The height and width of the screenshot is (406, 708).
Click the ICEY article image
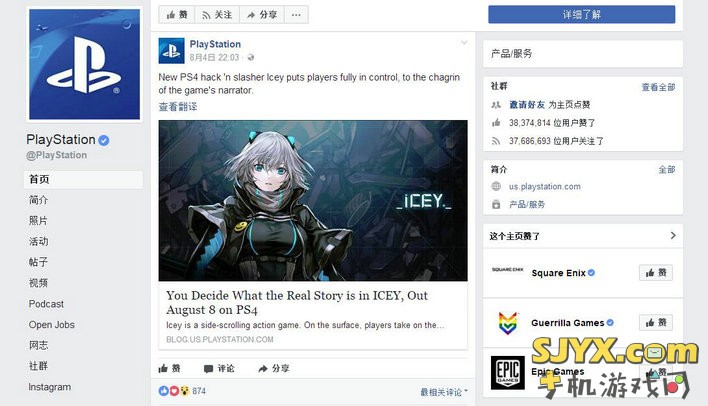(313, 201)
